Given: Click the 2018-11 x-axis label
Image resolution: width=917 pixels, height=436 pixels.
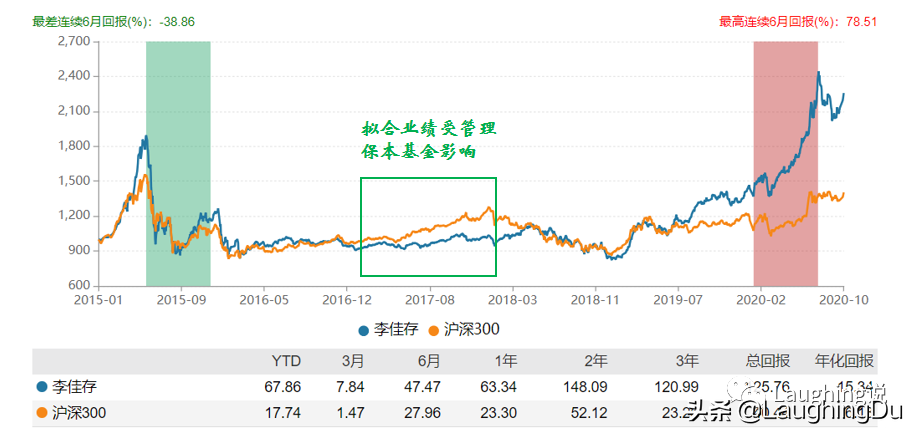Looking at the screenshot, I should click(x=595, y=299).
